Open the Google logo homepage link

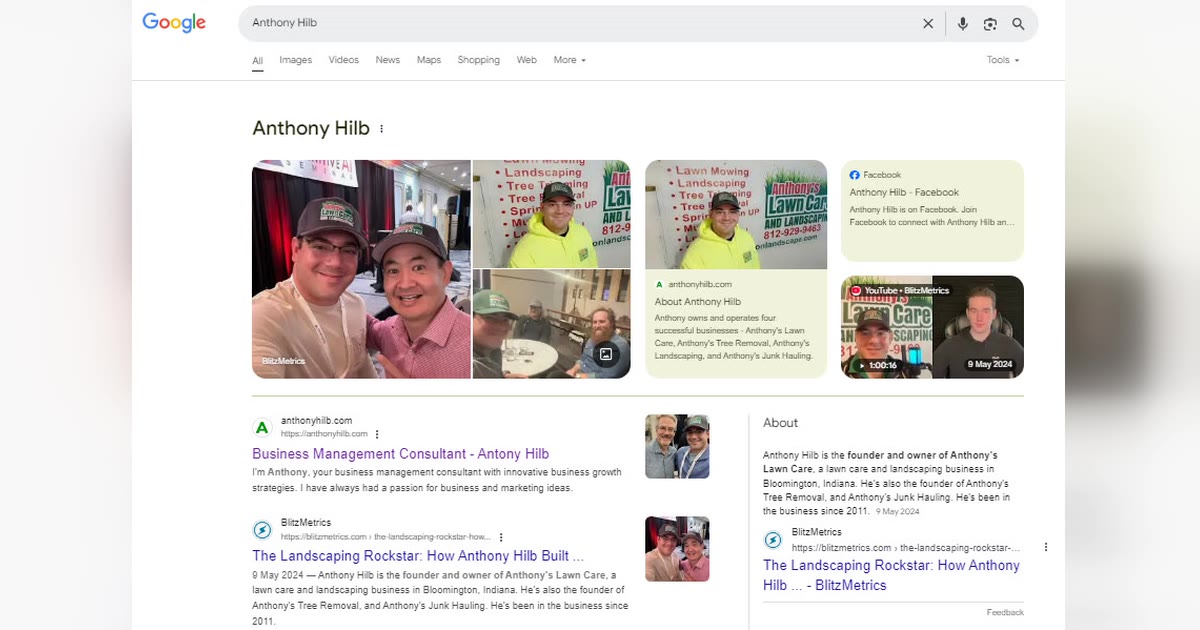[174, 22]
